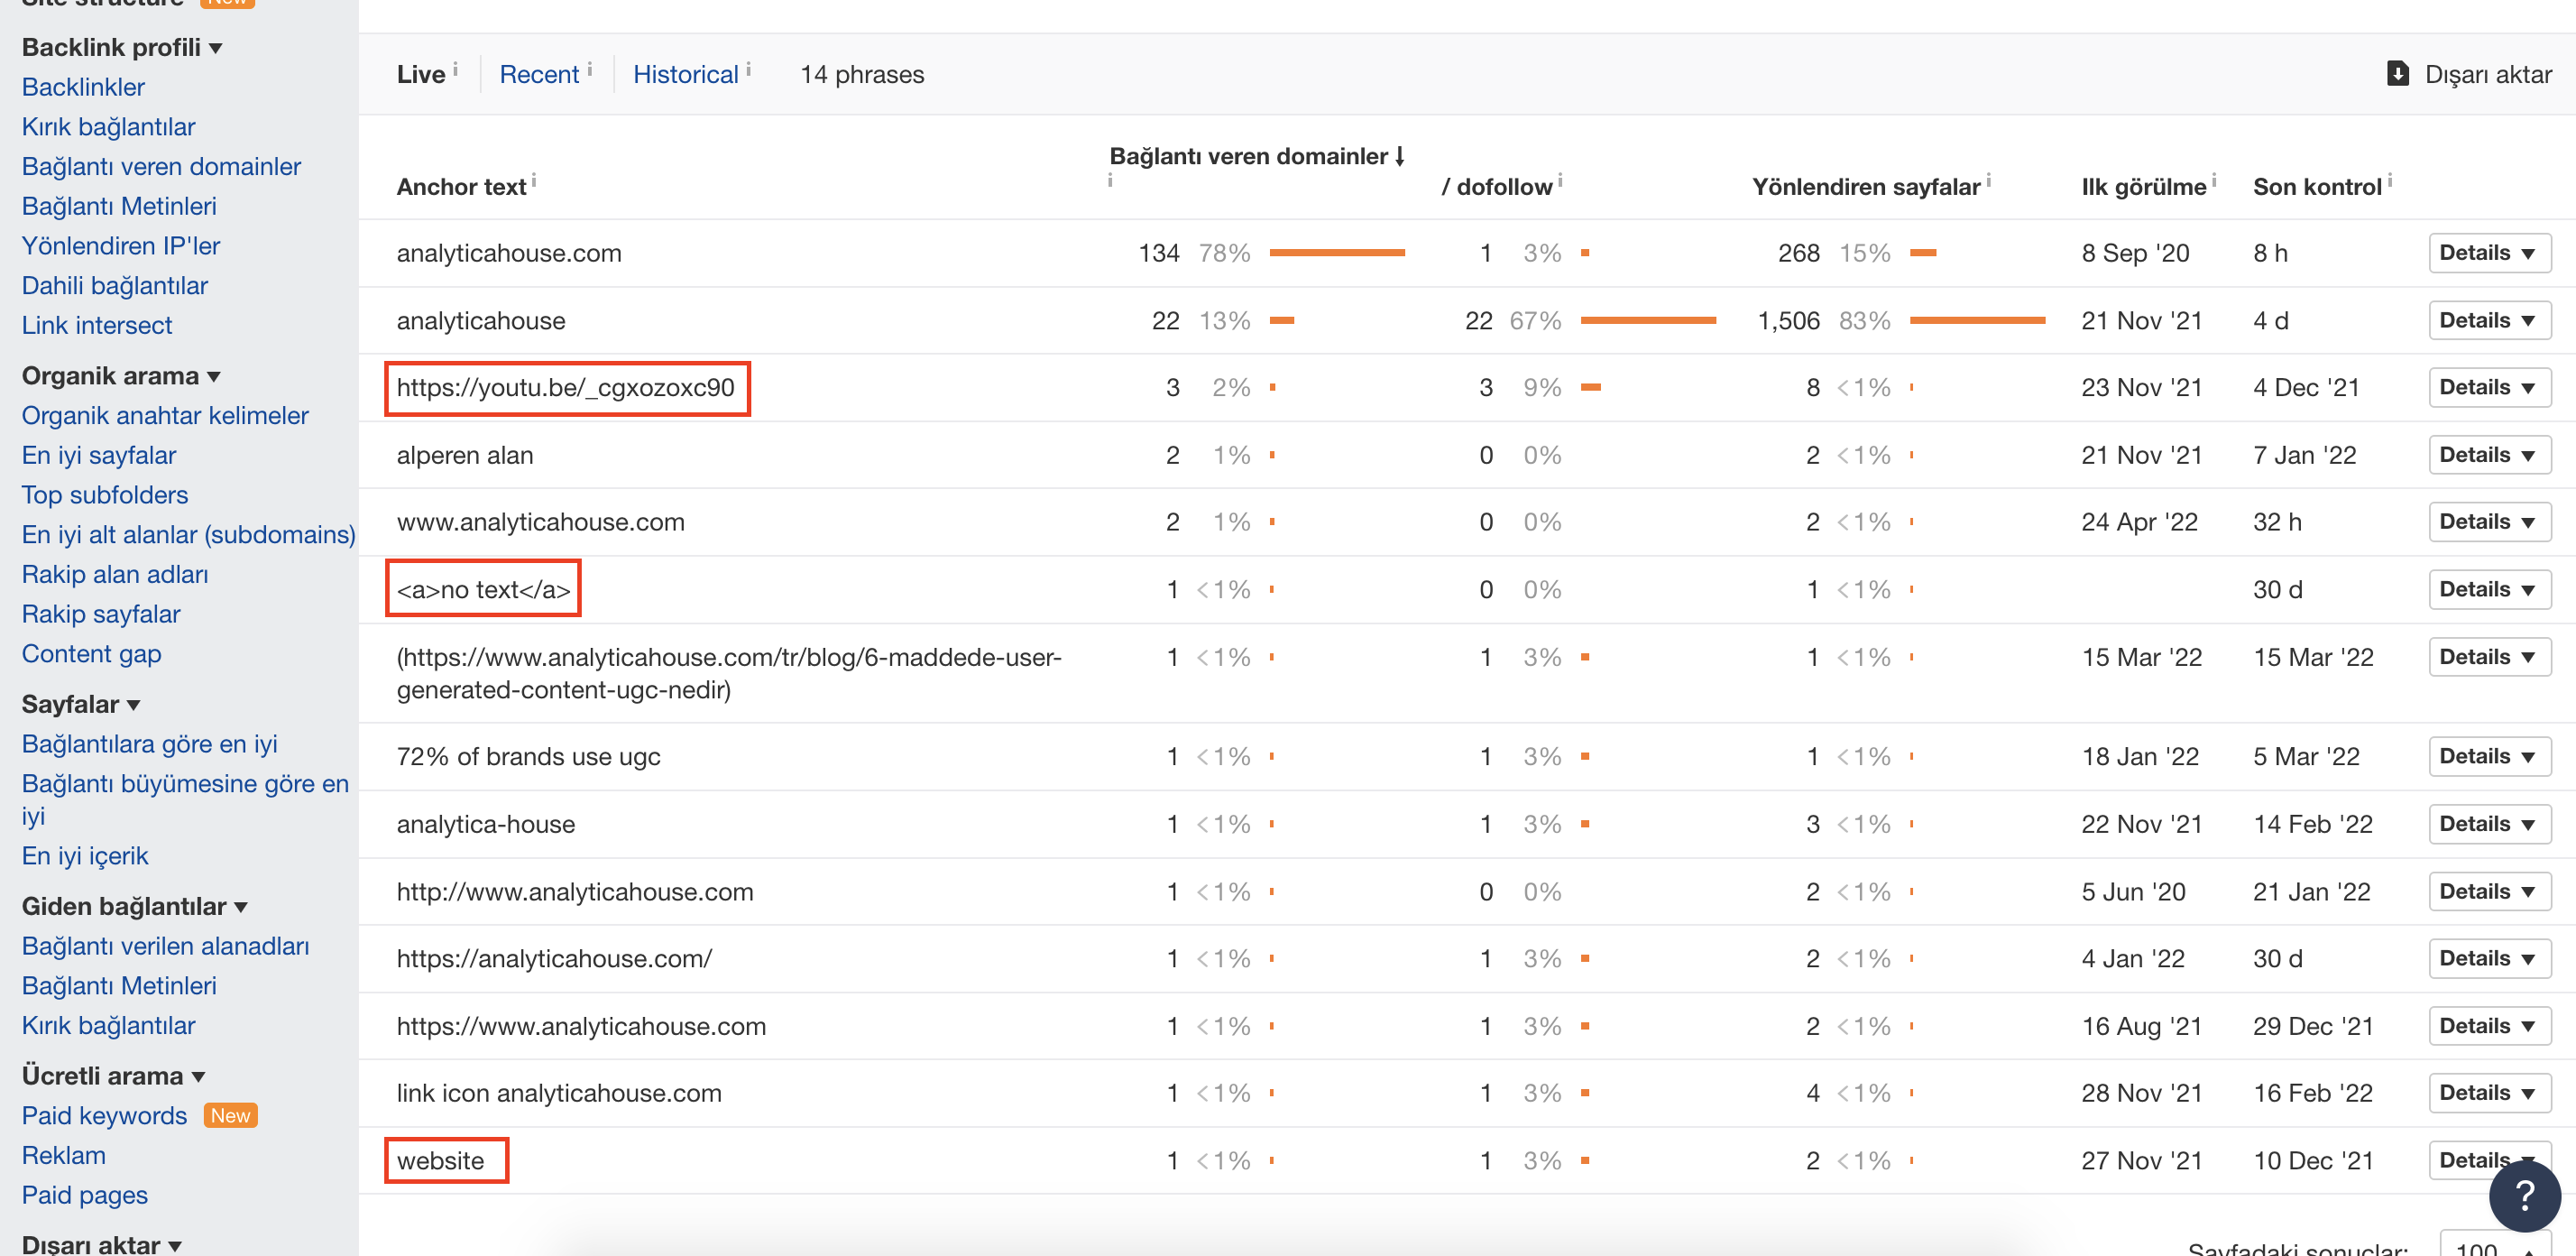2576x1256 pixels.
Task: Click info icon under Bağlantı veren domainler header
Action: point(1110,180)
